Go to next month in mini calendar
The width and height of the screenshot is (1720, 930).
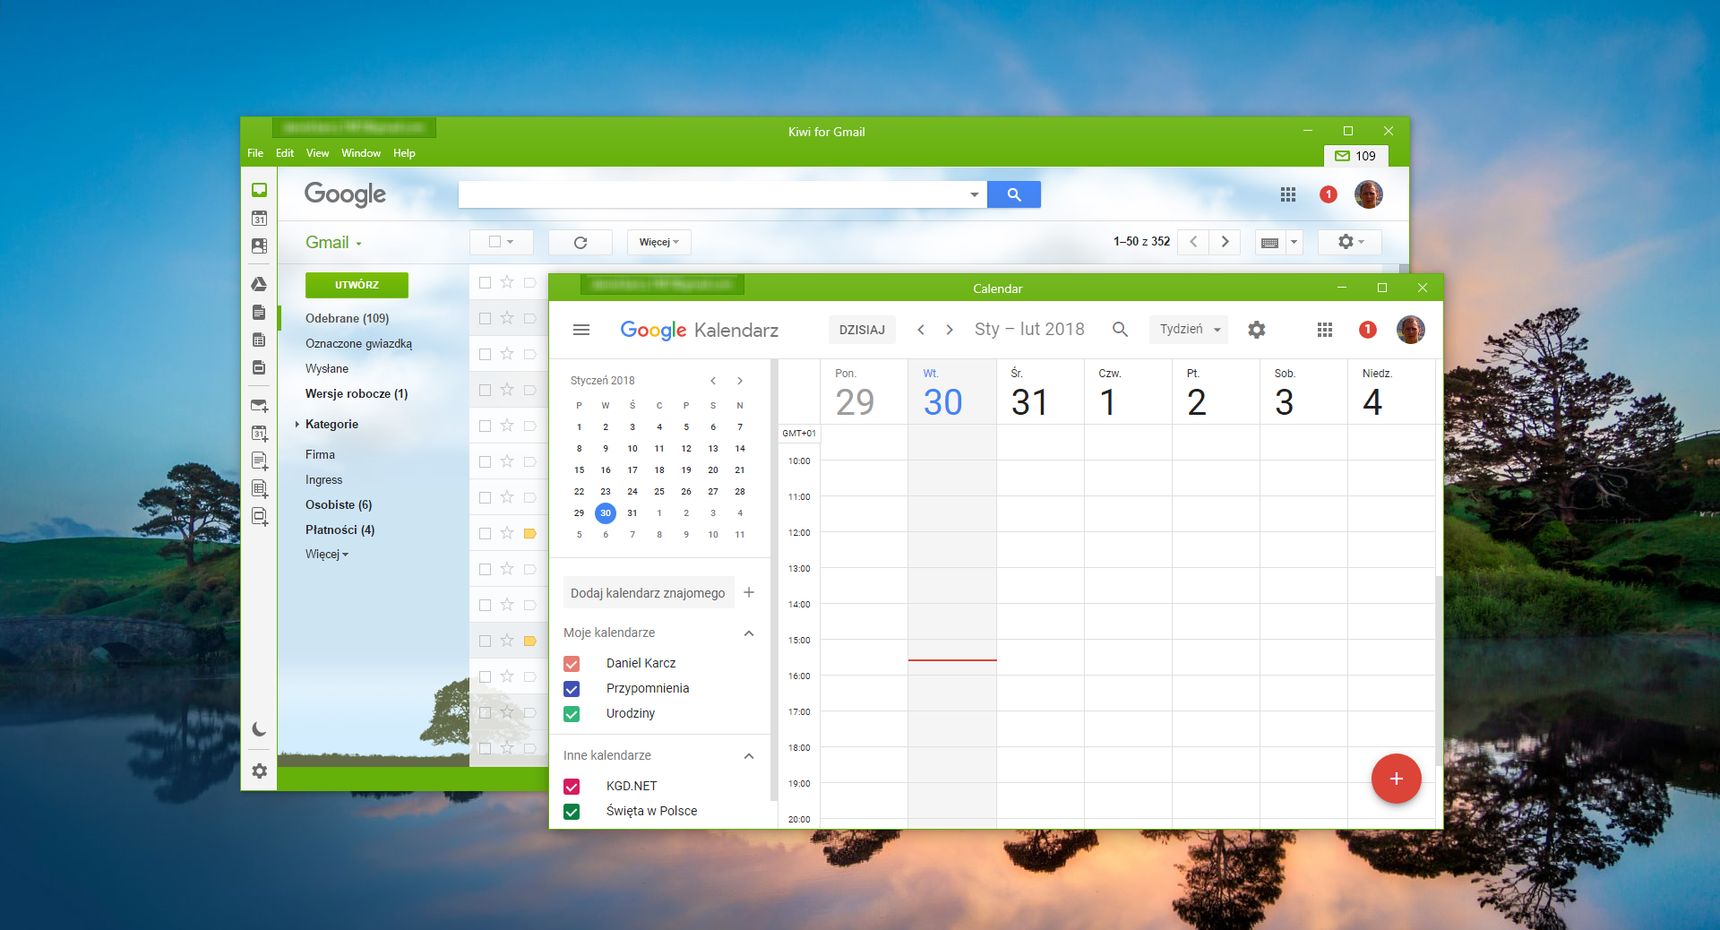point(740,381)
